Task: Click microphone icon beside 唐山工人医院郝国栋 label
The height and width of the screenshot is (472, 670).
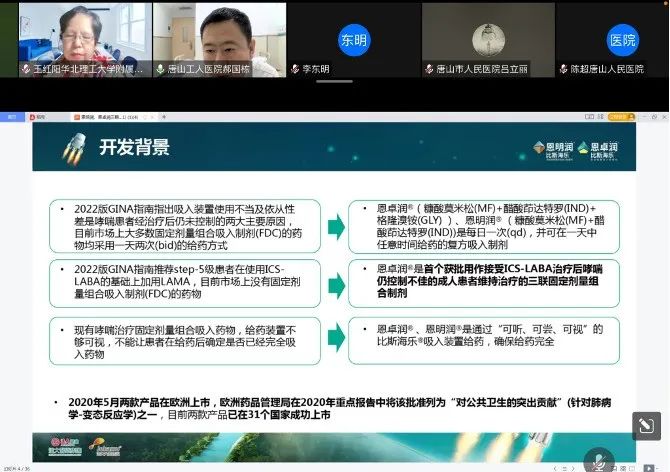Action: coord(160,69)
